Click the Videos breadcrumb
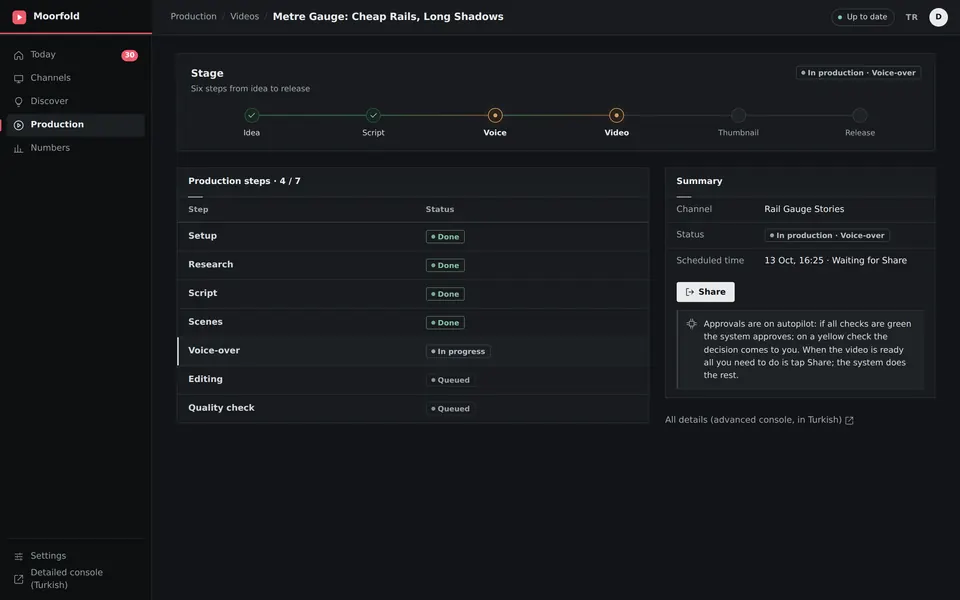 click(244, 17)
